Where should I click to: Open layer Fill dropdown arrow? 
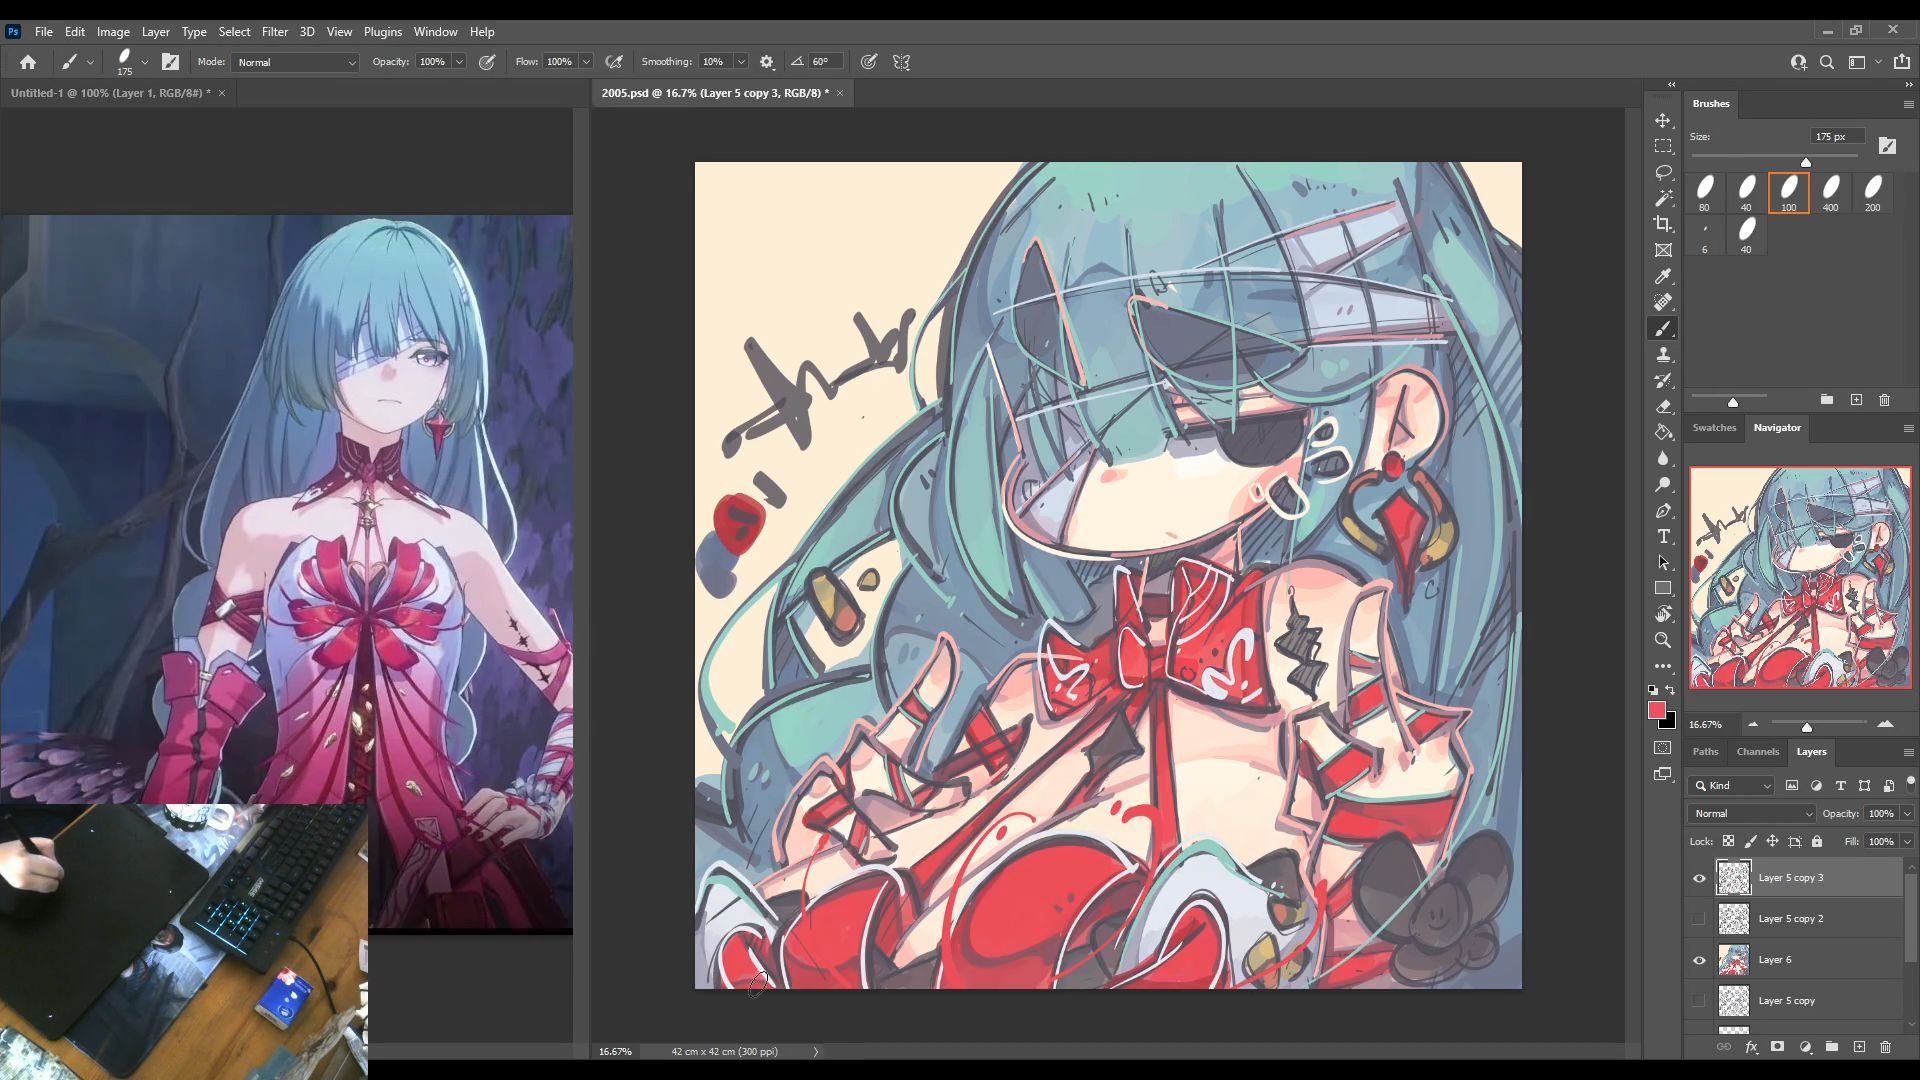click(1907, 842)
